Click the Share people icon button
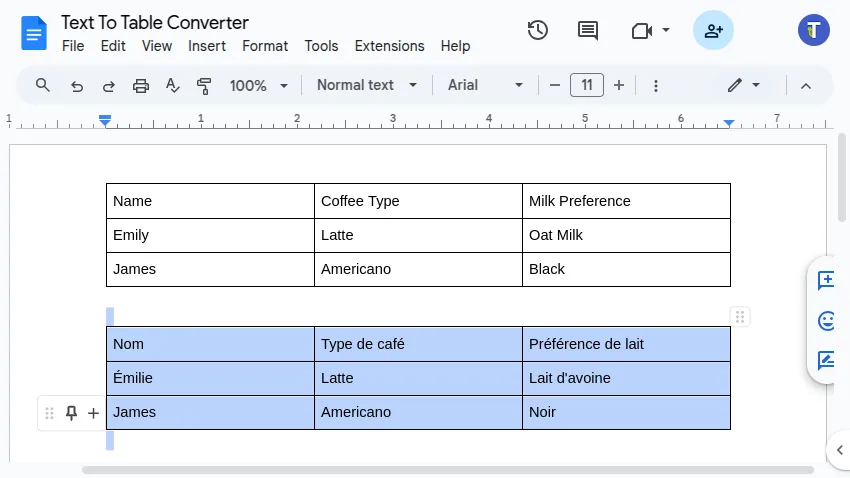The height and width of the screenshot is (478, 850). 713,30
